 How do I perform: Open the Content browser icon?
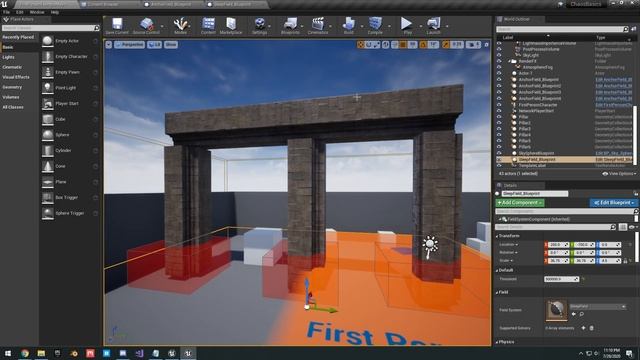tap(208, 24)
